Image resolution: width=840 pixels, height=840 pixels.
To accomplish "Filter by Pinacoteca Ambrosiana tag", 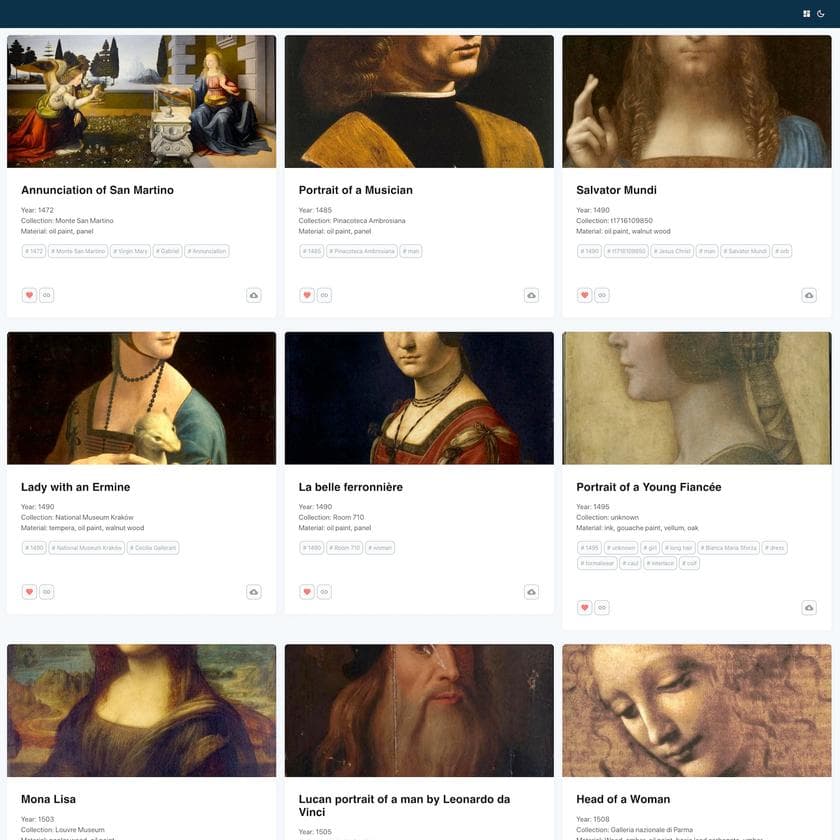I will (x=362, y=251).
